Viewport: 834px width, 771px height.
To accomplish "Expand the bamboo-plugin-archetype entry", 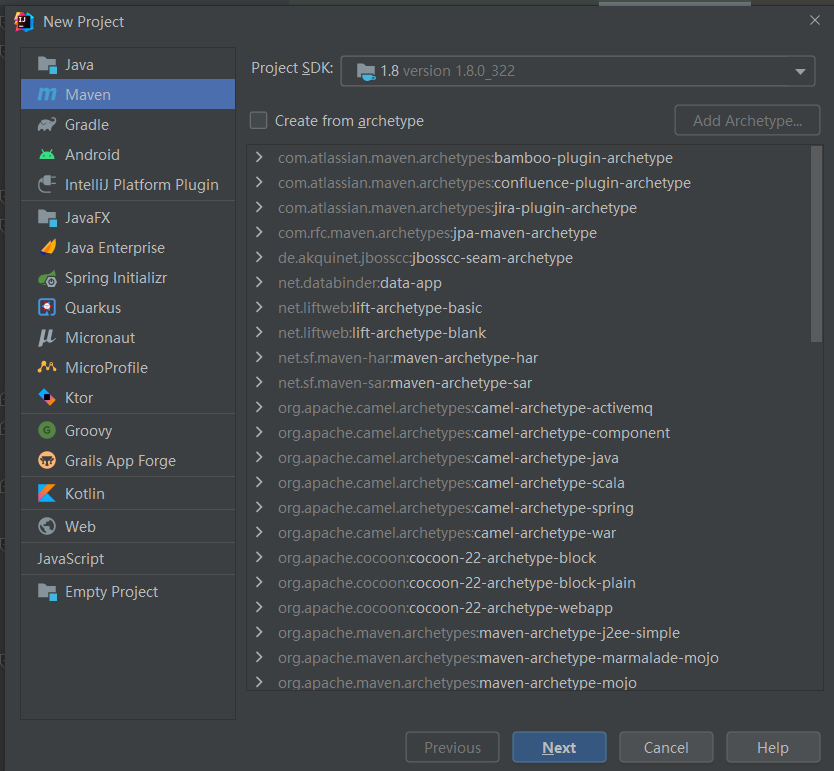I will [260, 158].
